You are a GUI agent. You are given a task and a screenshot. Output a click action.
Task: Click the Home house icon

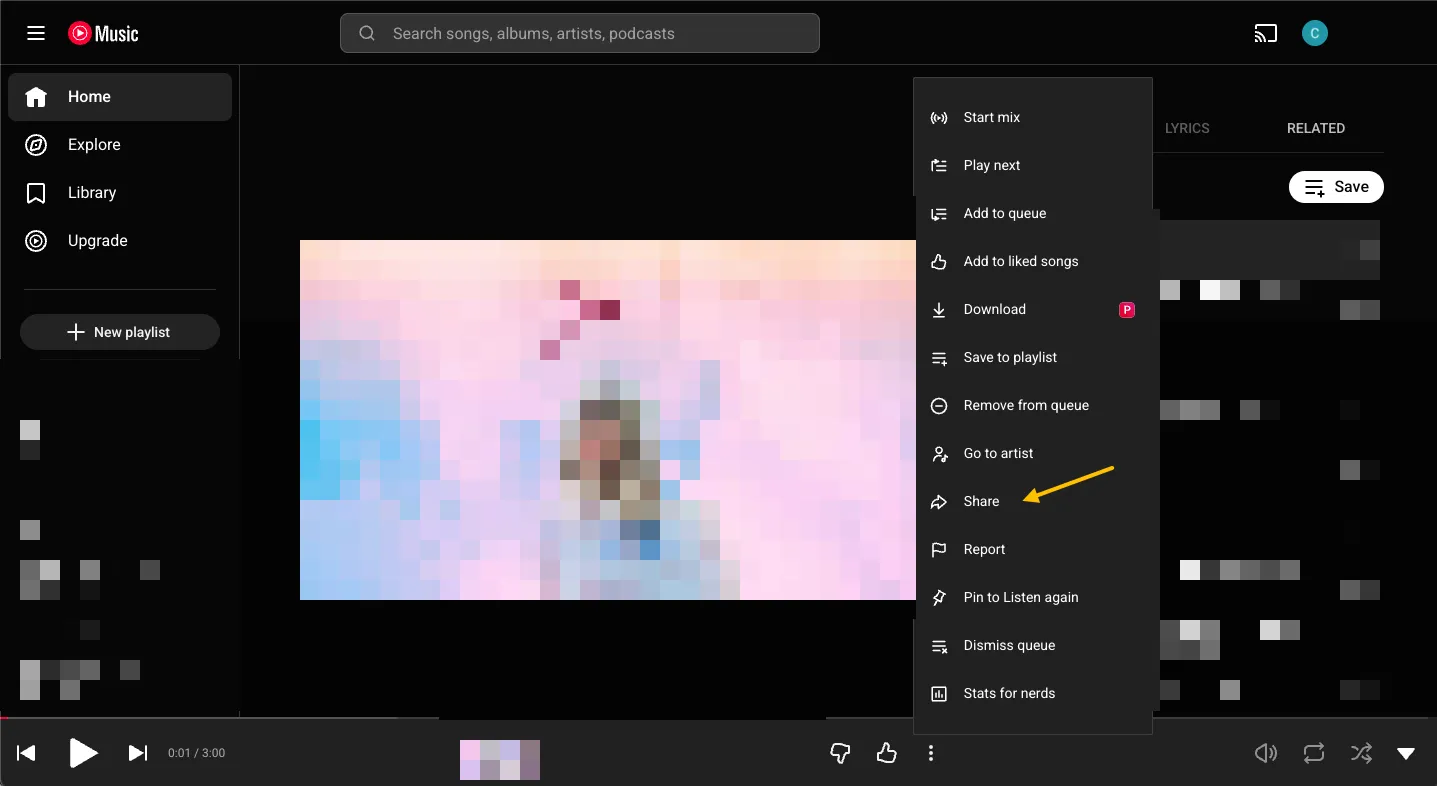click(x=36, y=97)
